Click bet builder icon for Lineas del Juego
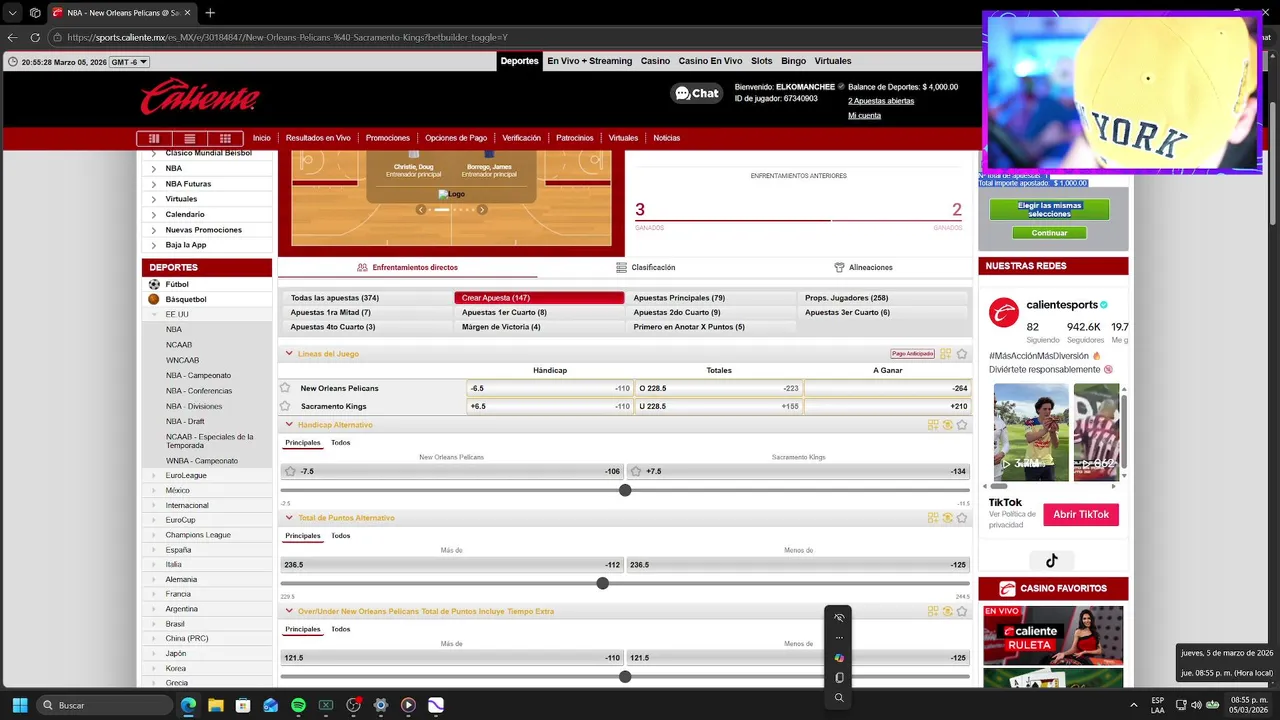 (946, 354)
